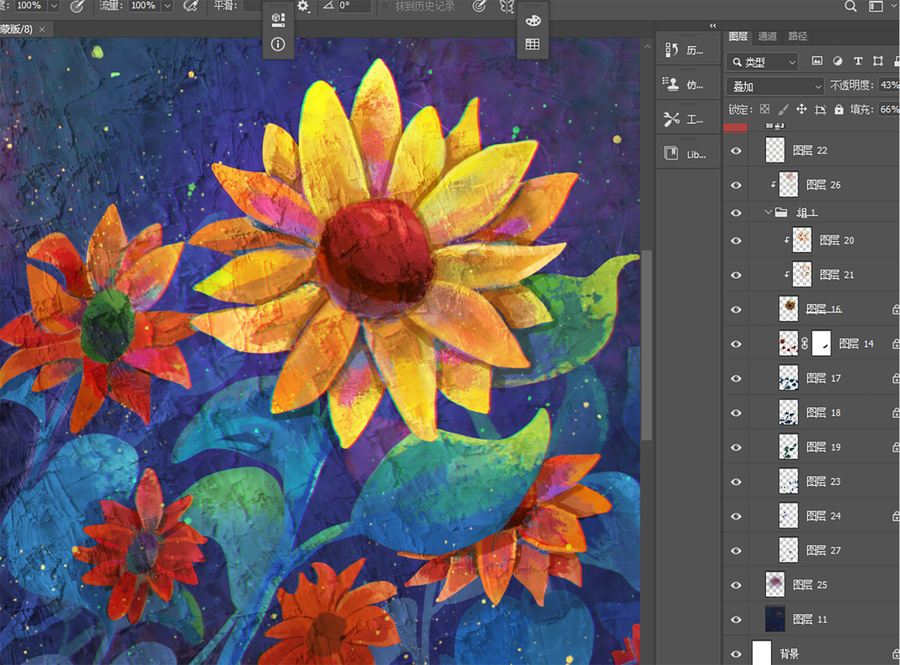Screen dimensions: 900x665
Task: Open the butterfly symmetry options
Action: (506, 6)
